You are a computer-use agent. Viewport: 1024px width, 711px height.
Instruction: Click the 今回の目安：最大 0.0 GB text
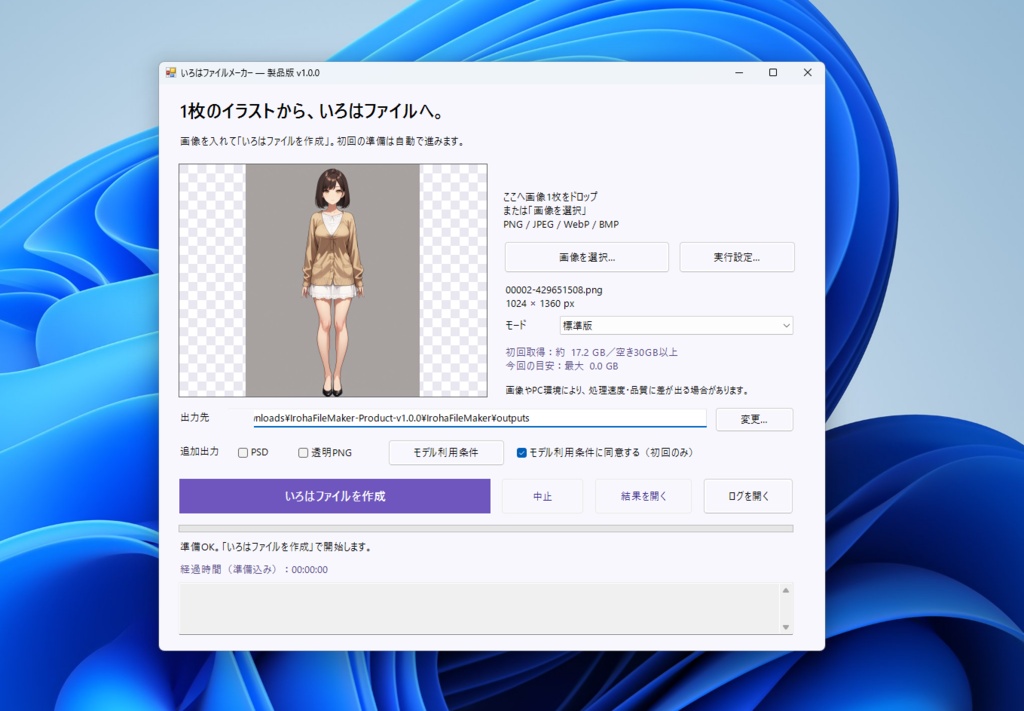[x=562, y=366]
